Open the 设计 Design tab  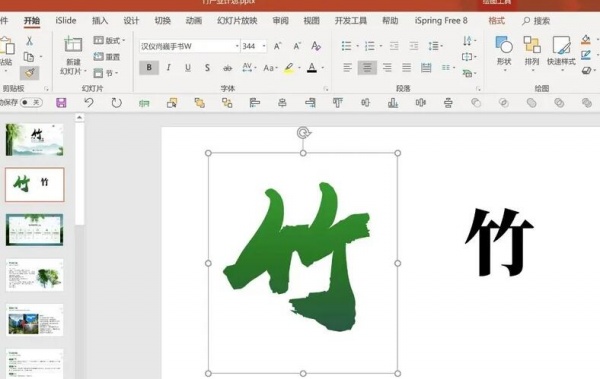131,21
